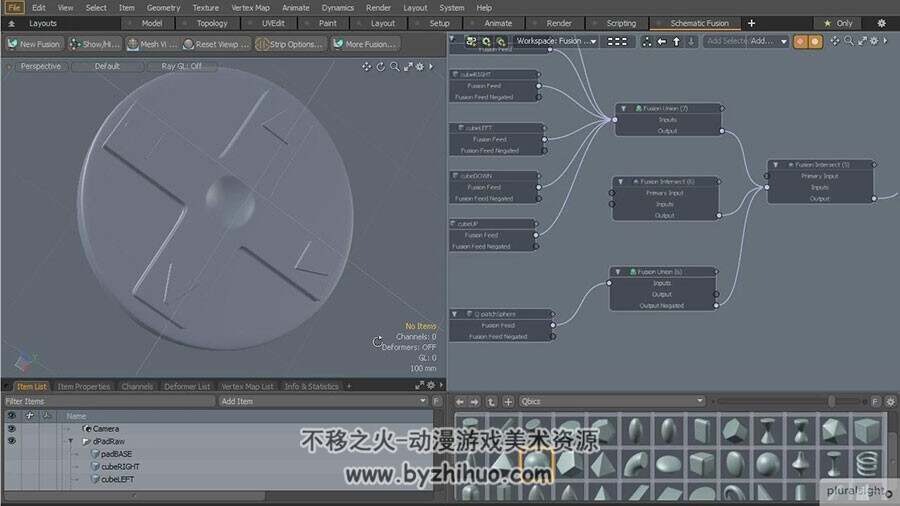900x506 pixels.
Task: Collapse the Fusion Union (7) node
Action: pos(623,108)
